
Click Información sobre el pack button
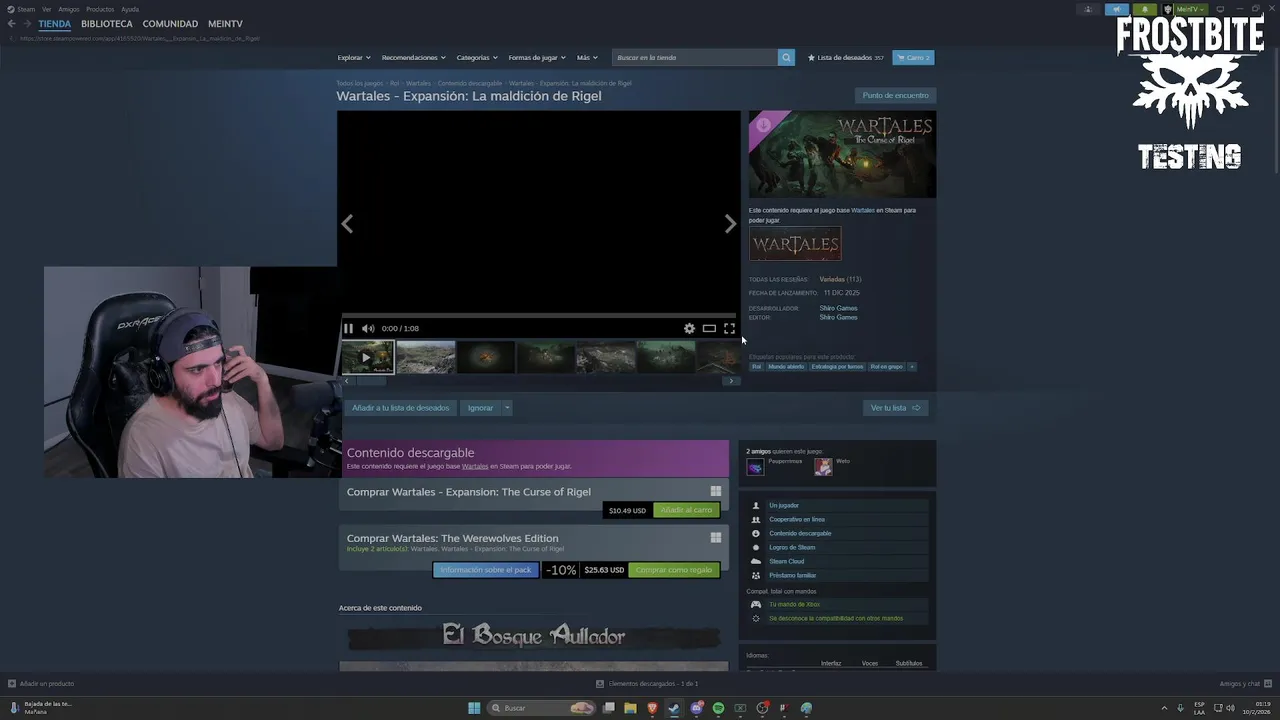pyautogui.click(x=486, y=570)
